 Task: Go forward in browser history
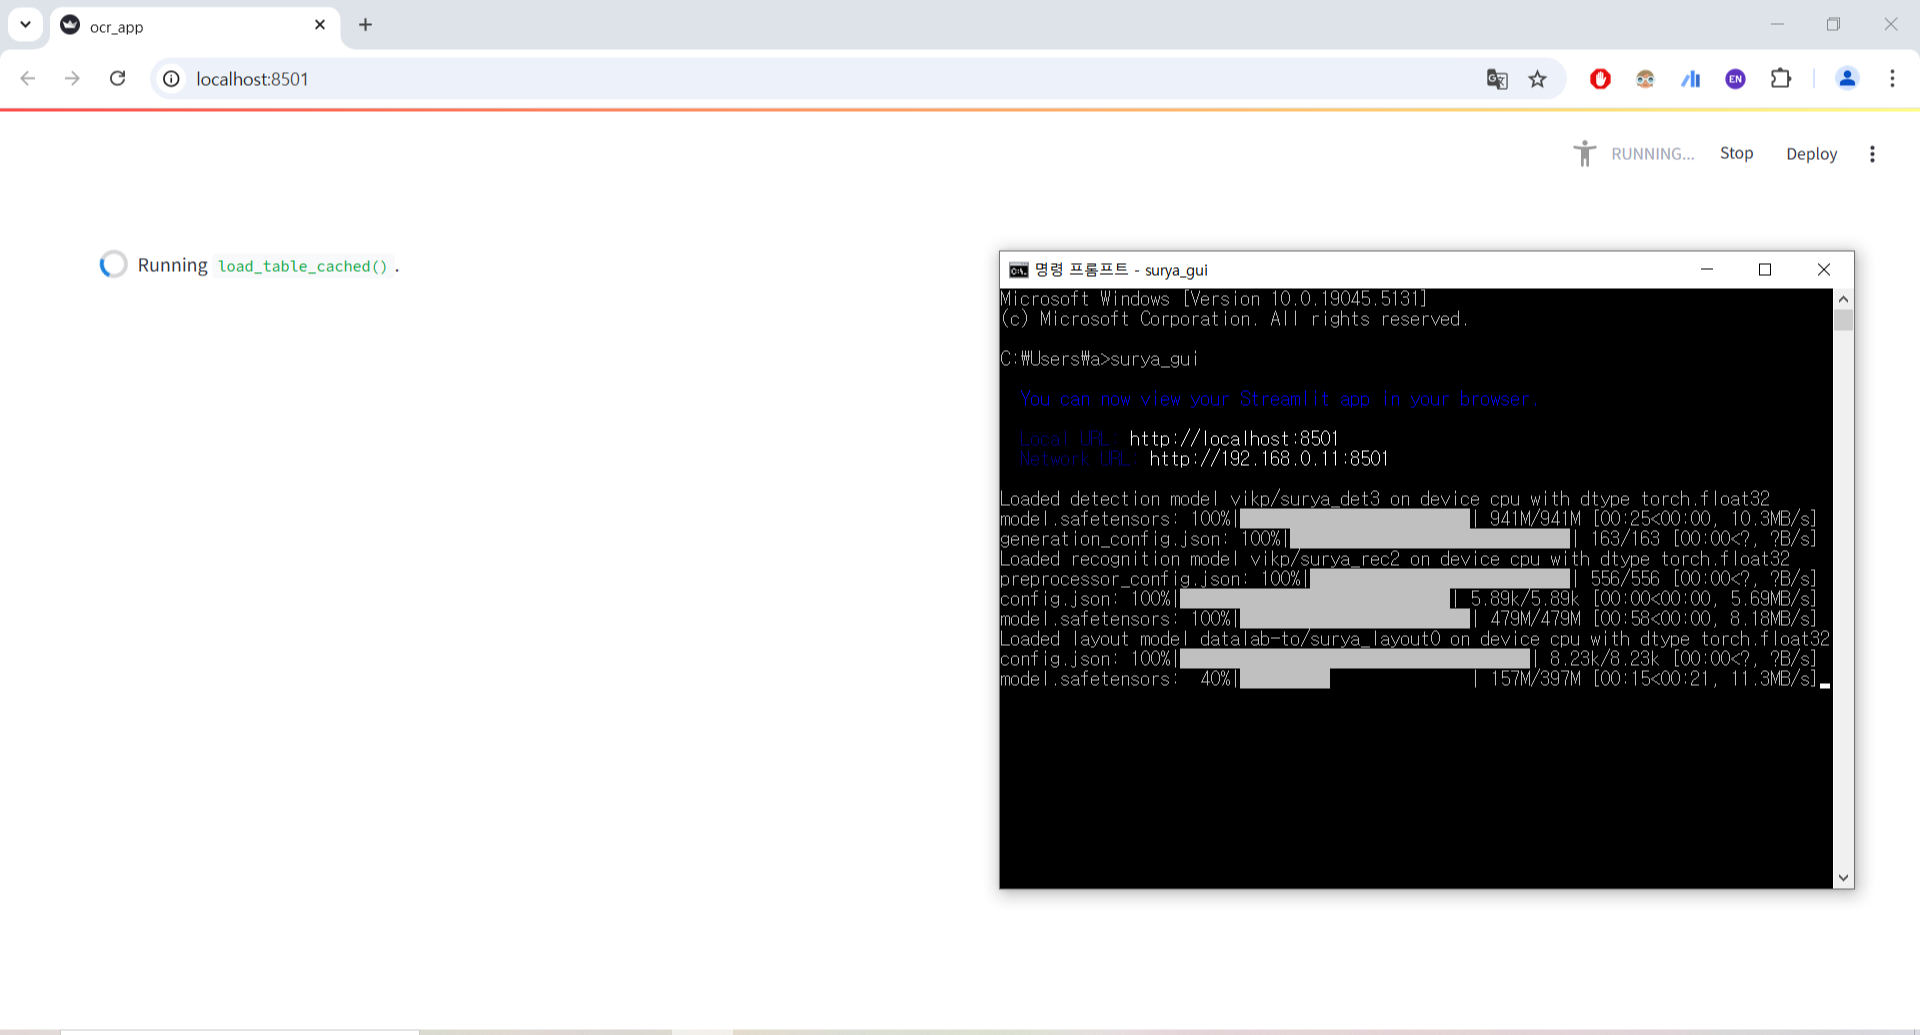pos(72,78)
